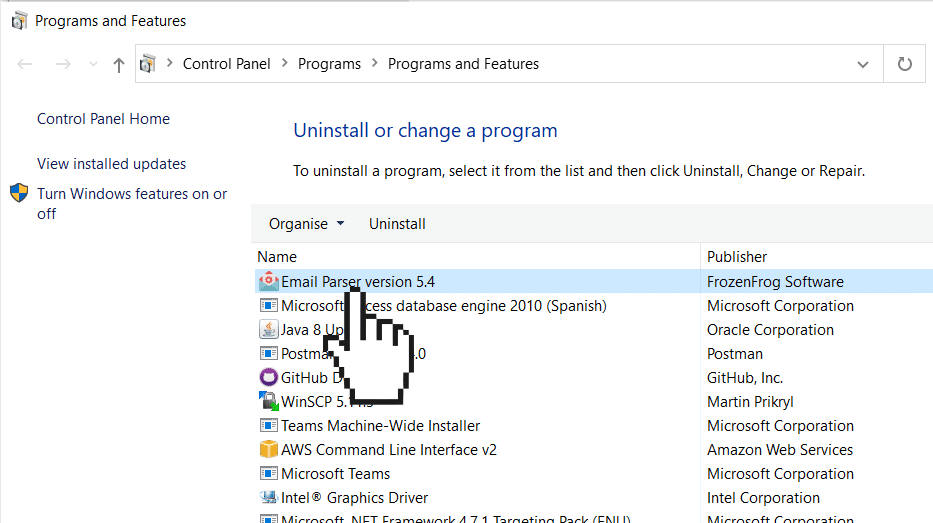This screenshot has height=523, width=933.
Task: Go up one level with up arrow
Action: (119, 64)
